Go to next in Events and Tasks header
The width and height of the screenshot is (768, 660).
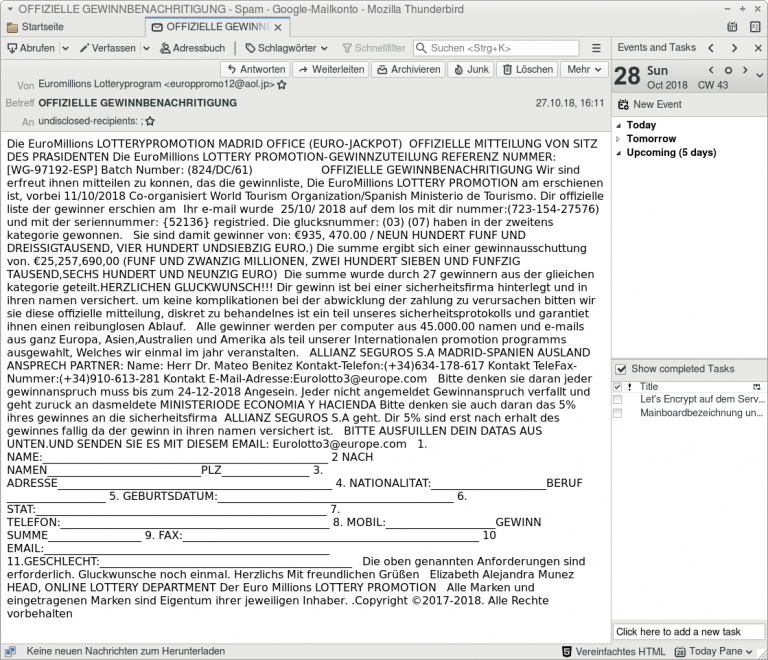734,48
